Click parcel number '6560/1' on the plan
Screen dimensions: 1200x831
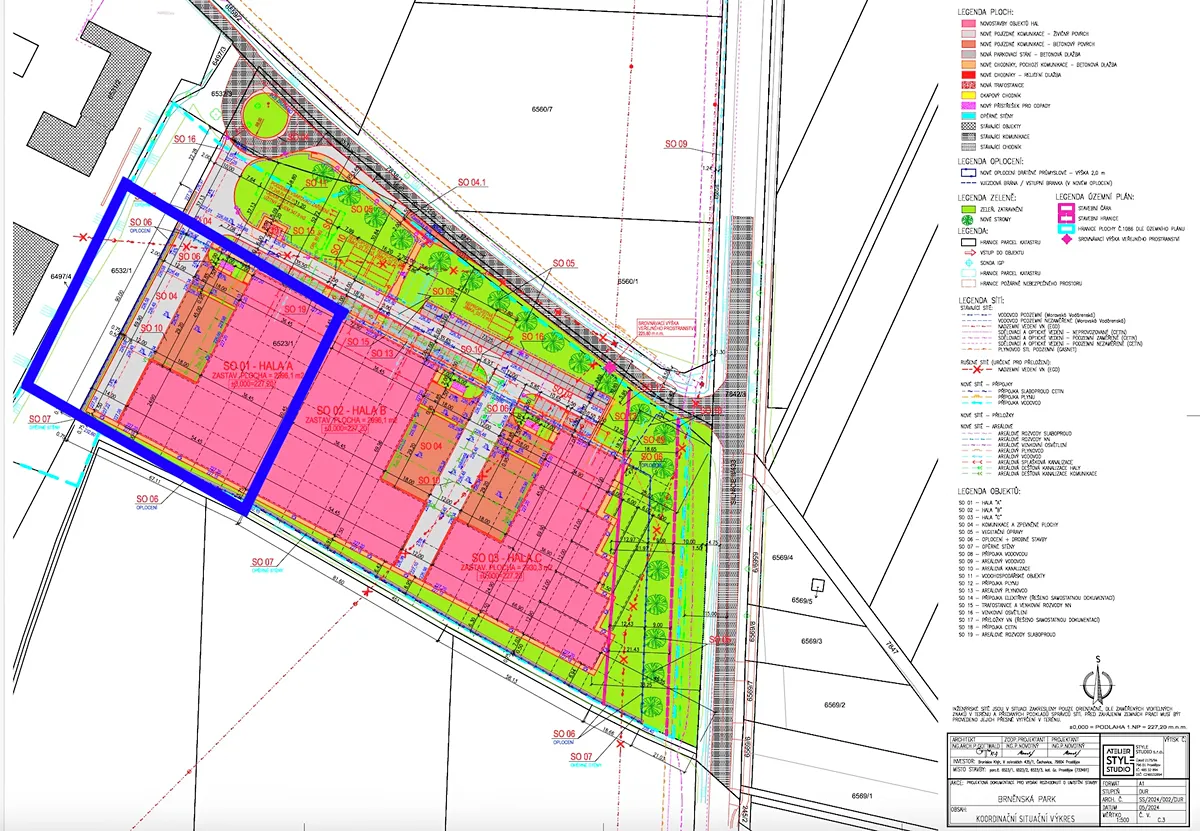coord(627,282)
